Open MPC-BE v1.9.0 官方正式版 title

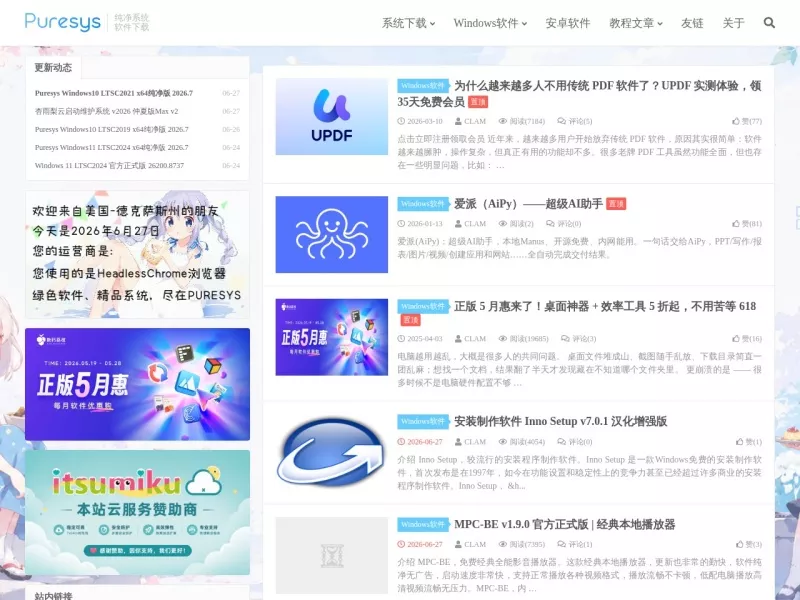[564, 524]
